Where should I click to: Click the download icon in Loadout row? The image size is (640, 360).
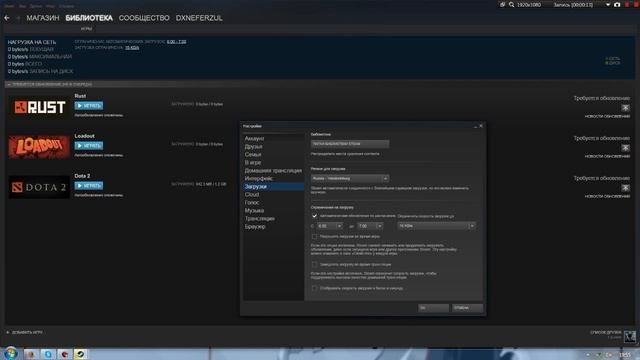(x=625, y=148)
